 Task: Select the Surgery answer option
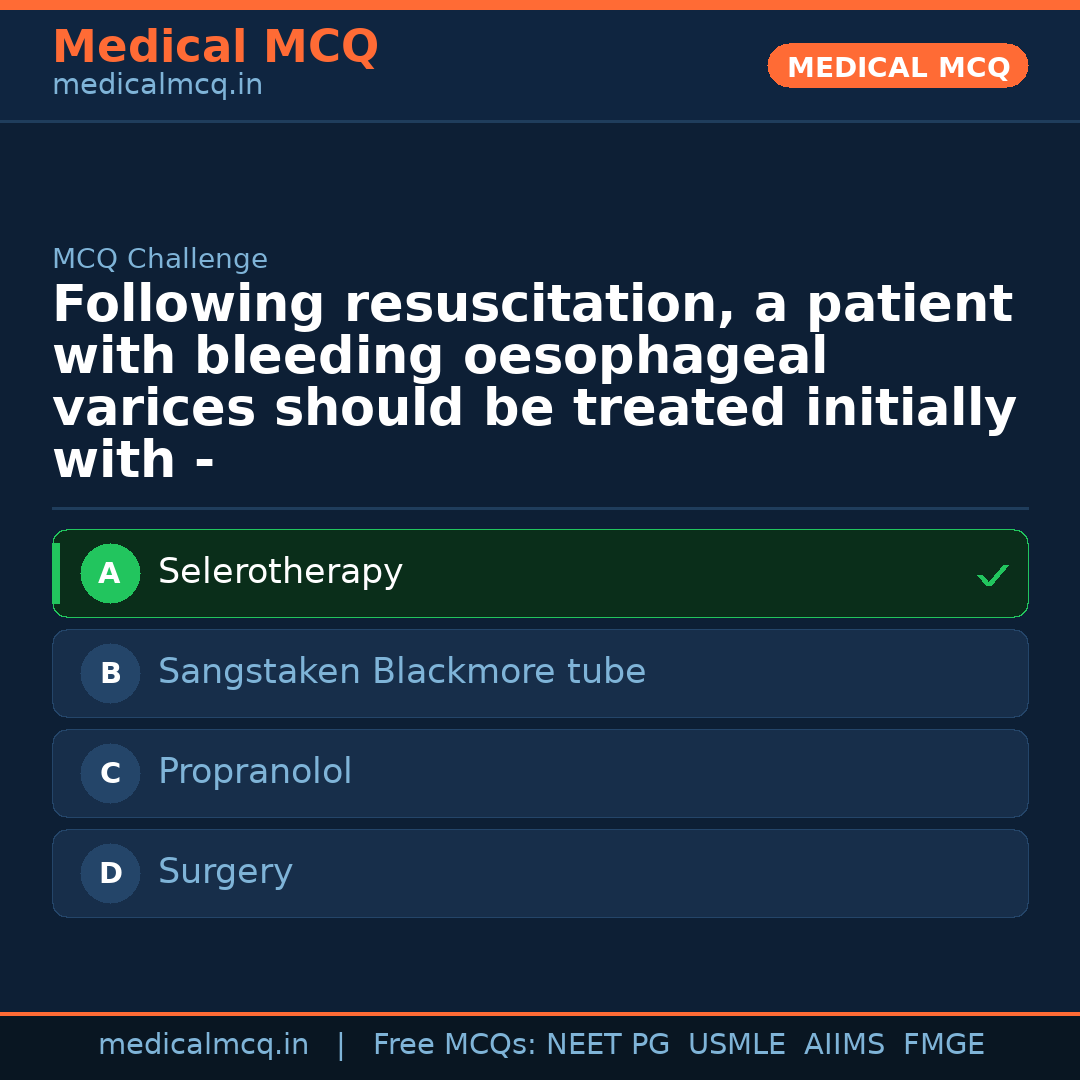tap(225, 872)
